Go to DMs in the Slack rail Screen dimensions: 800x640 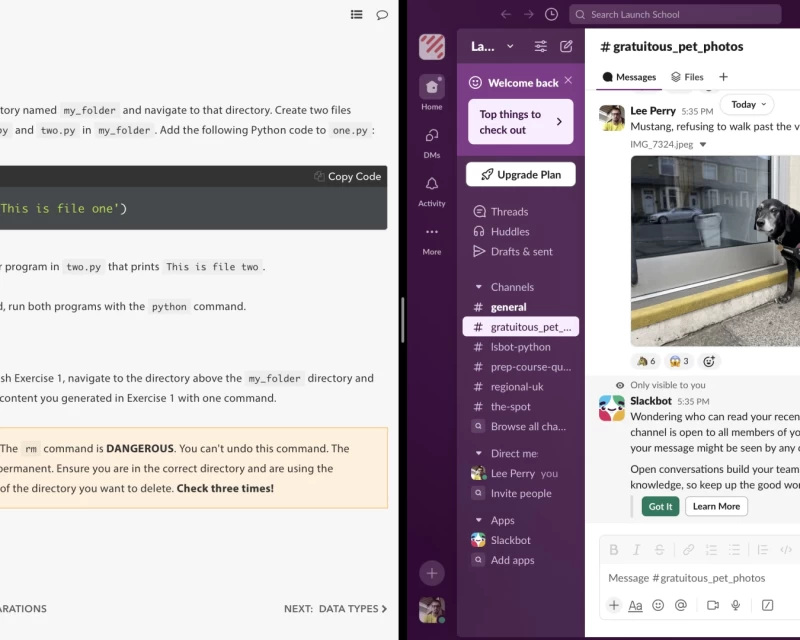(432, 141)
